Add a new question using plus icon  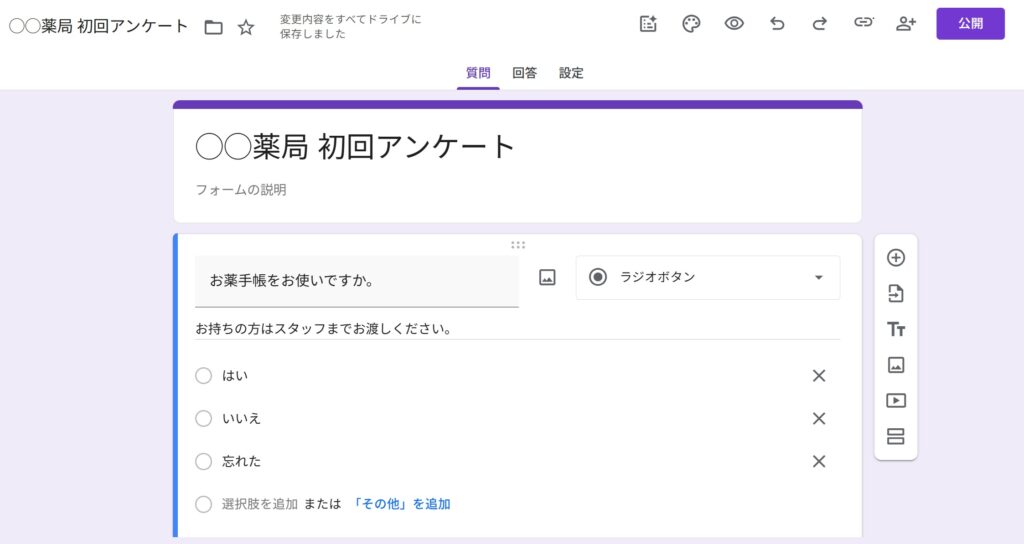(896, 258)
